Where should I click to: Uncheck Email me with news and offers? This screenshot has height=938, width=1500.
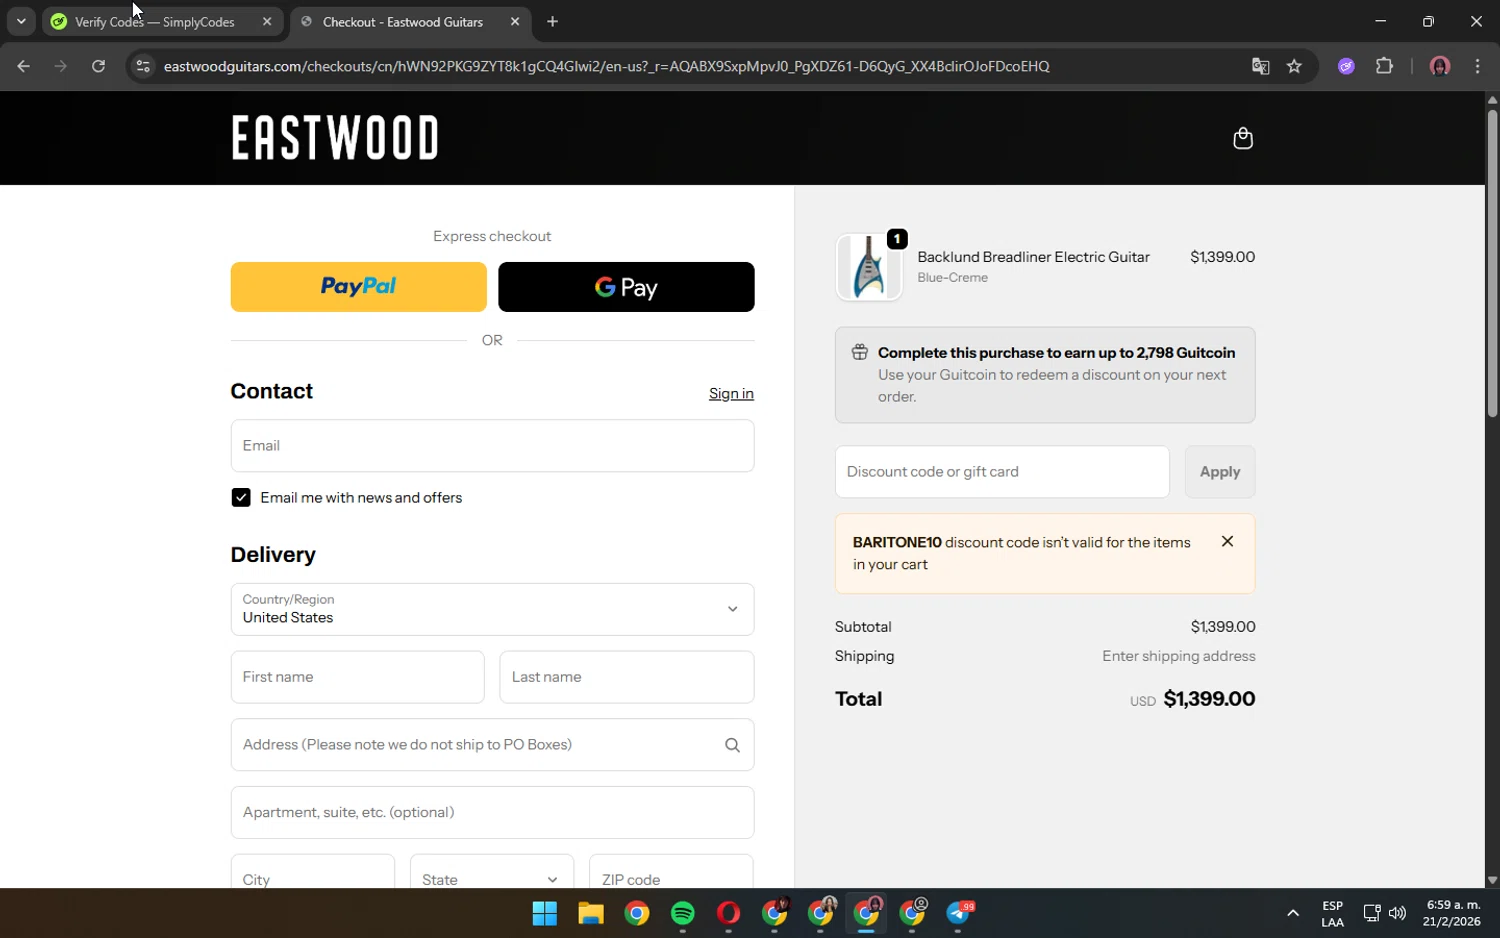pyautogui.click(x=241, y=498)
